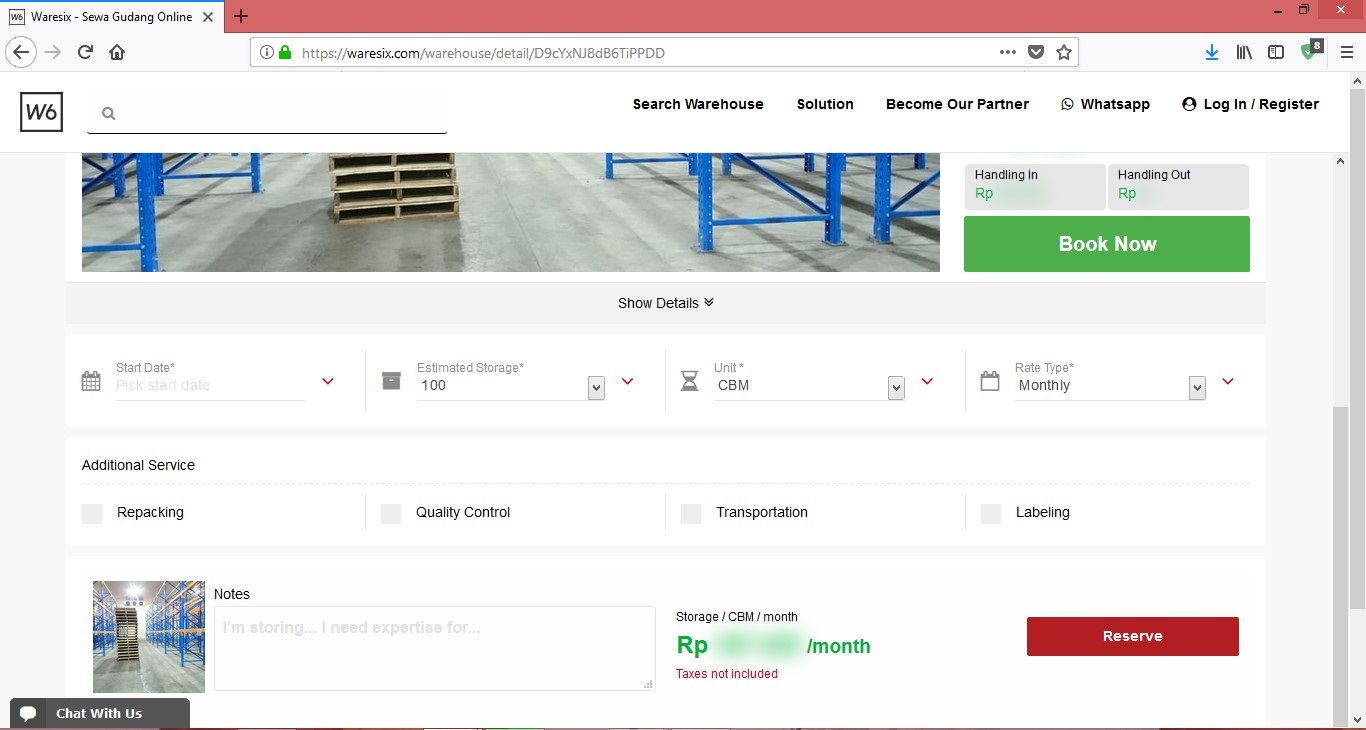
Task: Reload the page with the refresh icon
Action: coord(86,53)
